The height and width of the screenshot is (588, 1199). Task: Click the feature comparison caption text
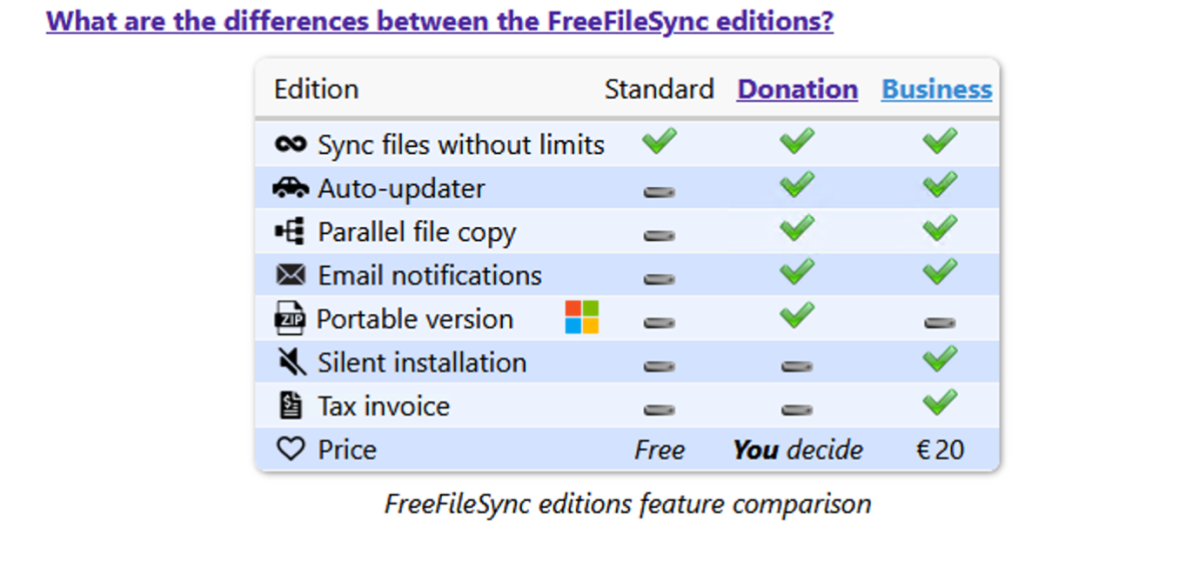point(628,504)
